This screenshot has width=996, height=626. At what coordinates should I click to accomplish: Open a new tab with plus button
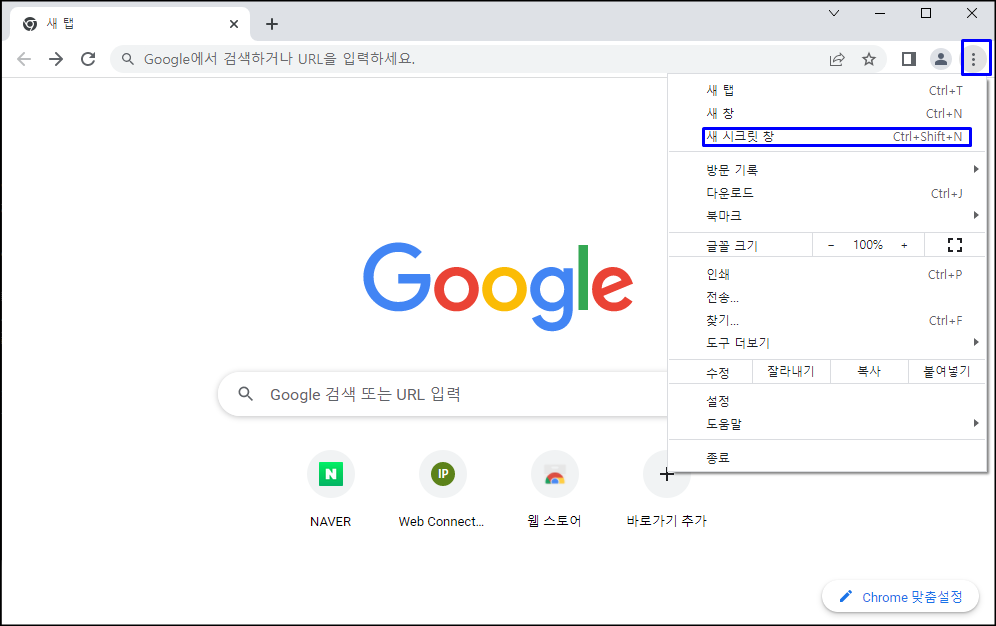pos(272,24)
